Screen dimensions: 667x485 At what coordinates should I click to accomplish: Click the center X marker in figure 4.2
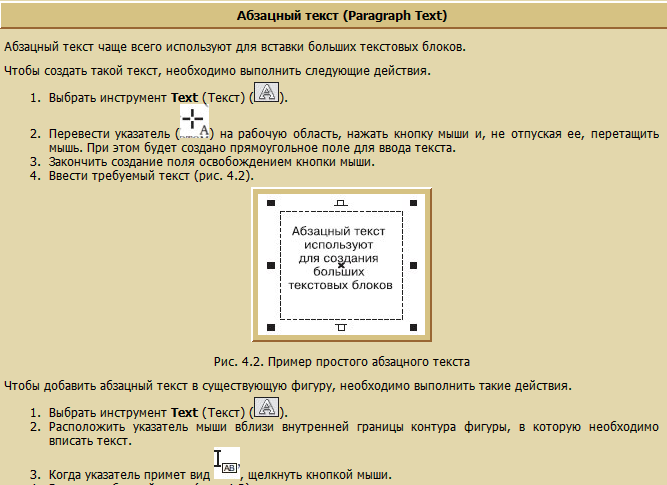pyautogui.click(x=341, y=265)
